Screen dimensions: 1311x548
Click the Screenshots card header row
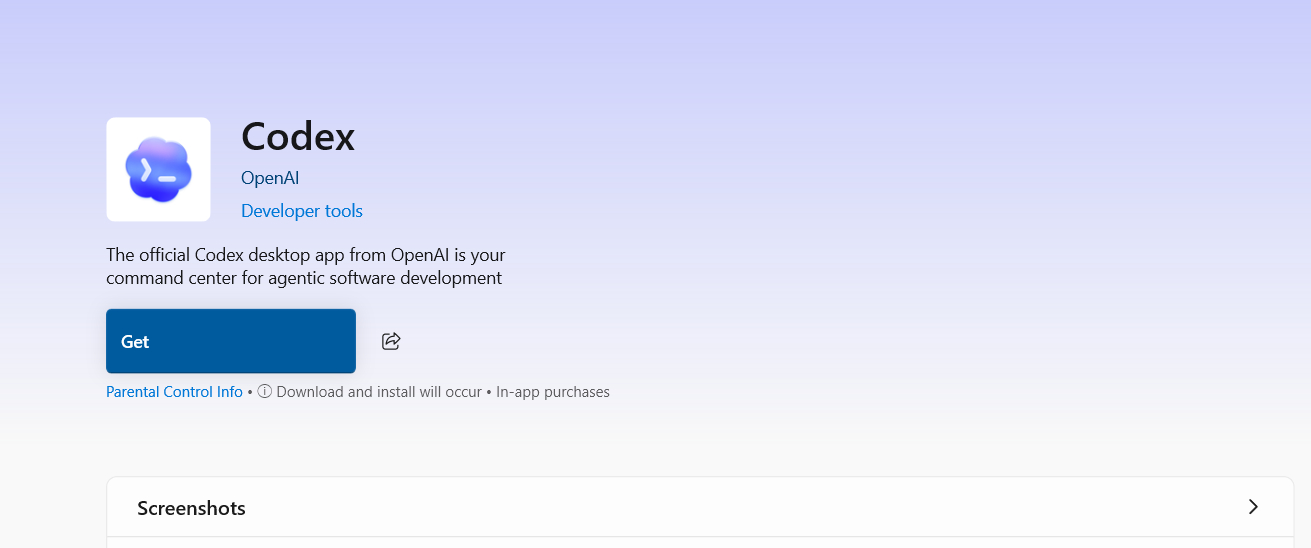[700, 507]
